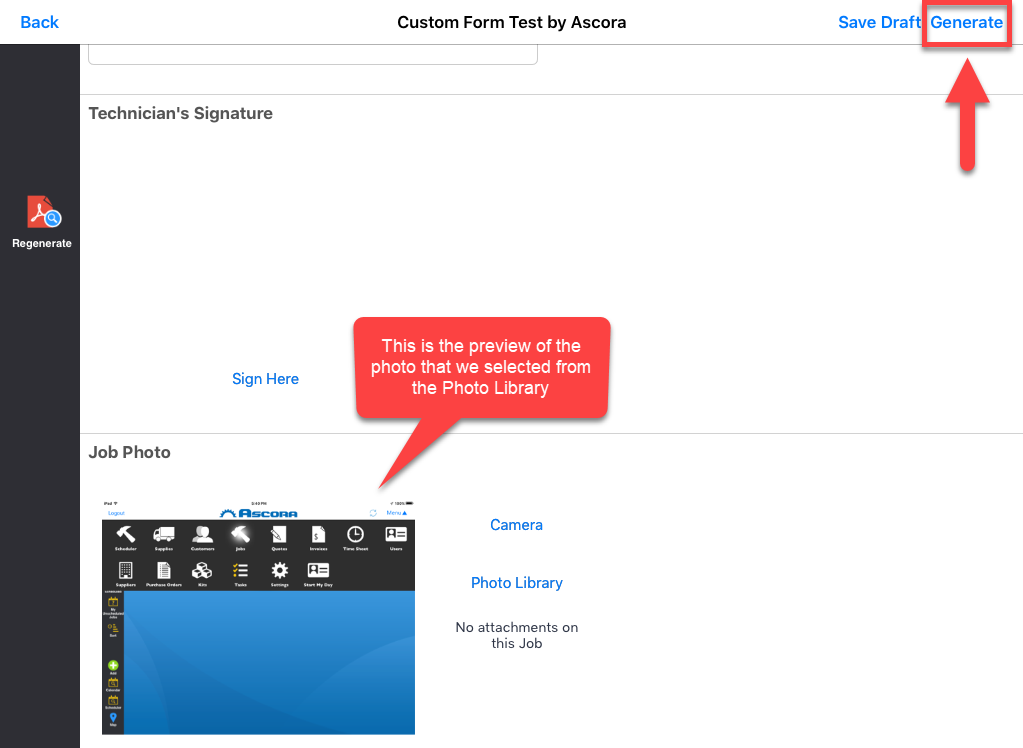This screenshot has height=748, width=1023.
Task: Click the Supplies truck icon in preview
Action: (164, 535)
